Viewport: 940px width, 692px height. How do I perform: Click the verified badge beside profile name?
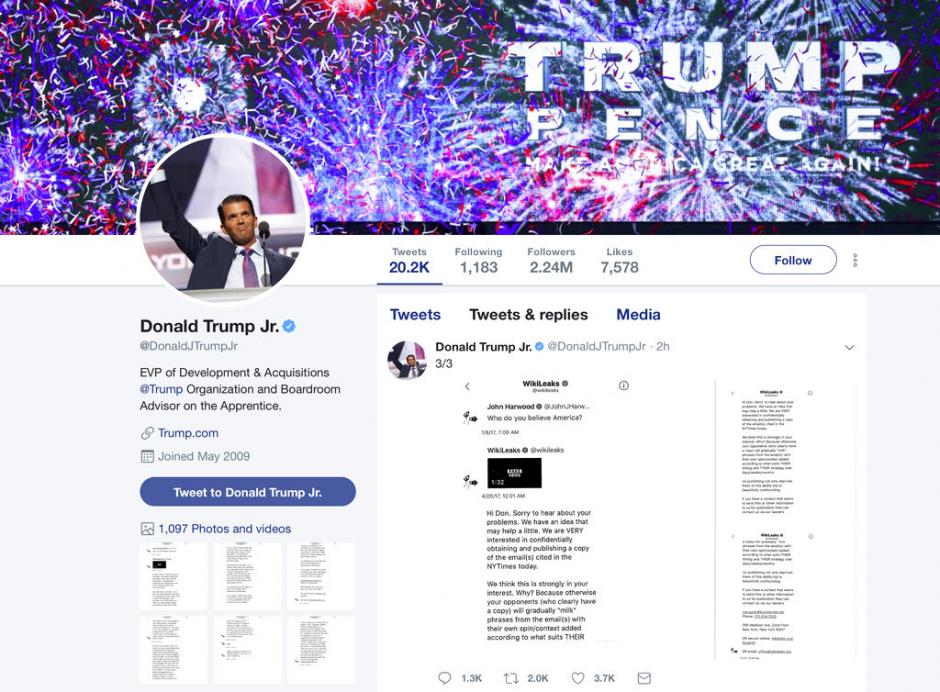(x=289, y=326)
